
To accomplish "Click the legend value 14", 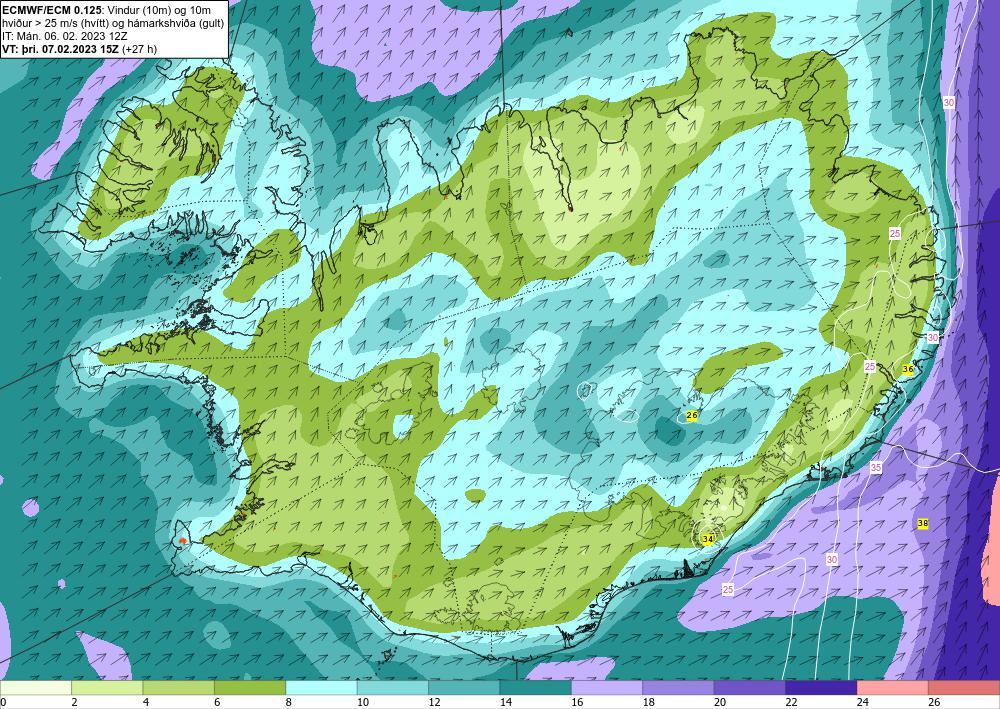I will pos(506,702).
